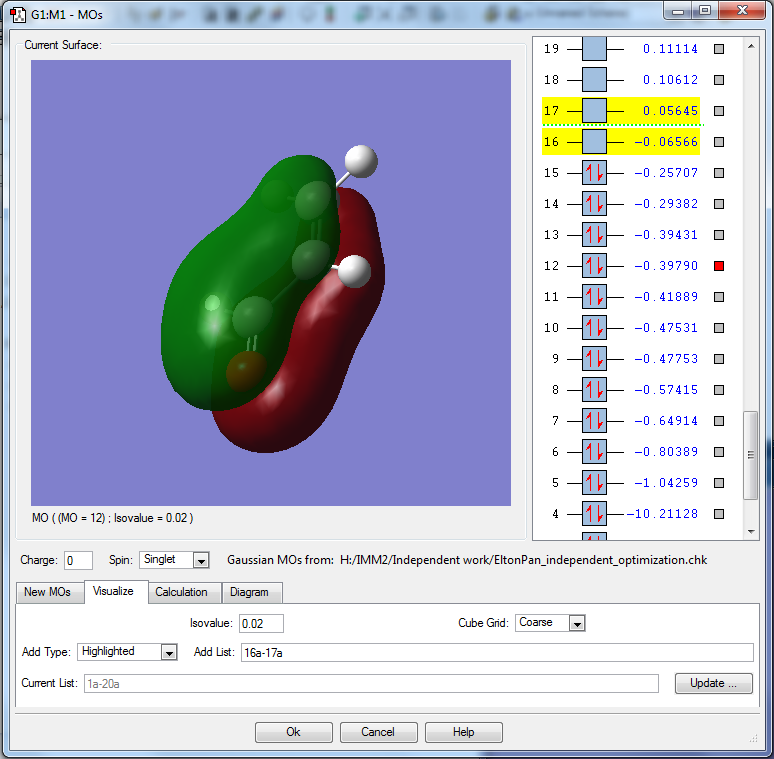
Task: Click orbital 4 electron pair box
Action: click(594, 514)
